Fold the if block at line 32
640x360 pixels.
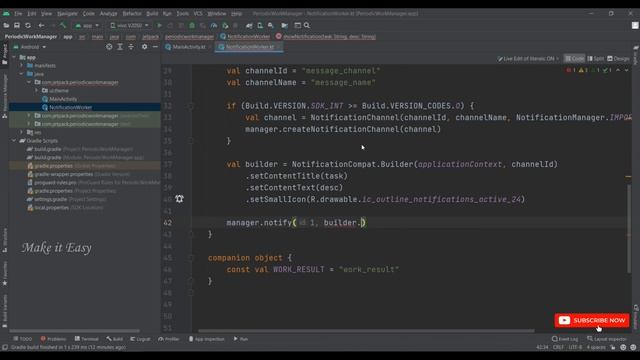191,106
